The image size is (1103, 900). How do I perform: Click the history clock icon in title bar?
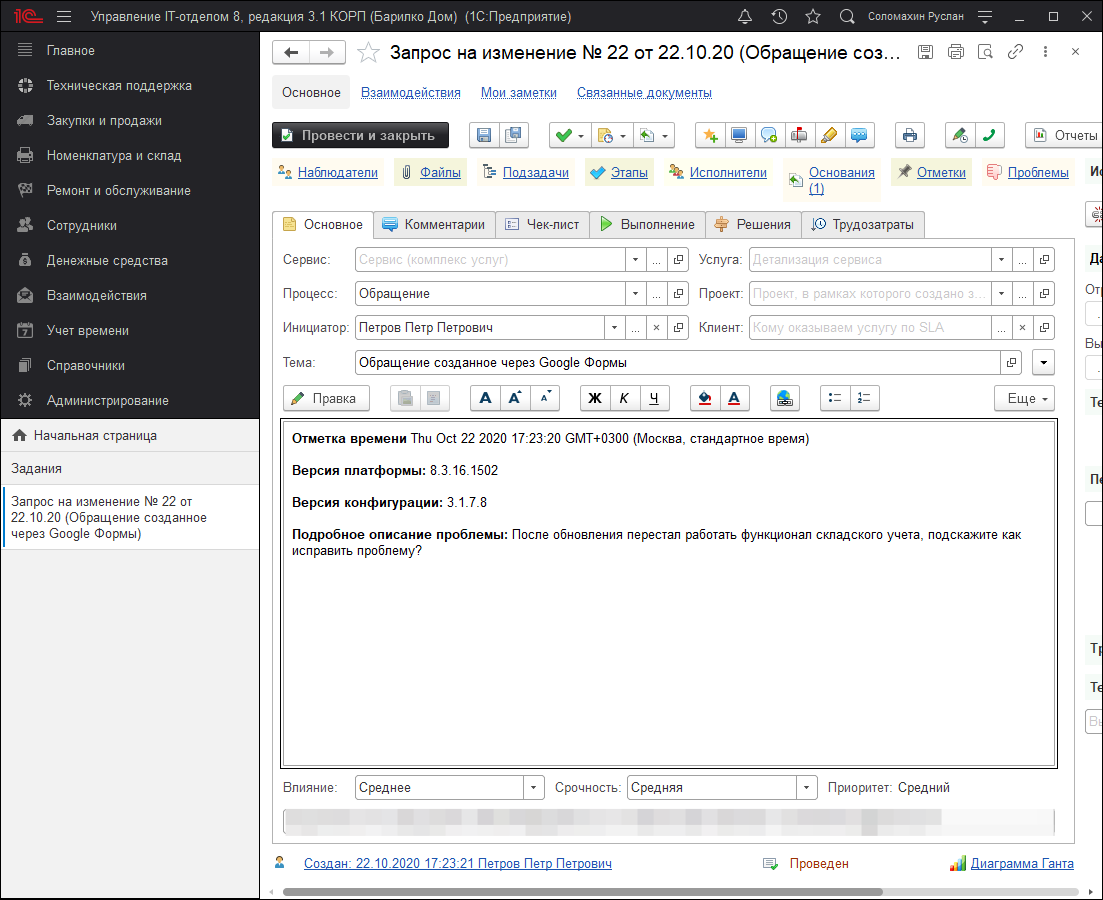(x=779, y=17)
